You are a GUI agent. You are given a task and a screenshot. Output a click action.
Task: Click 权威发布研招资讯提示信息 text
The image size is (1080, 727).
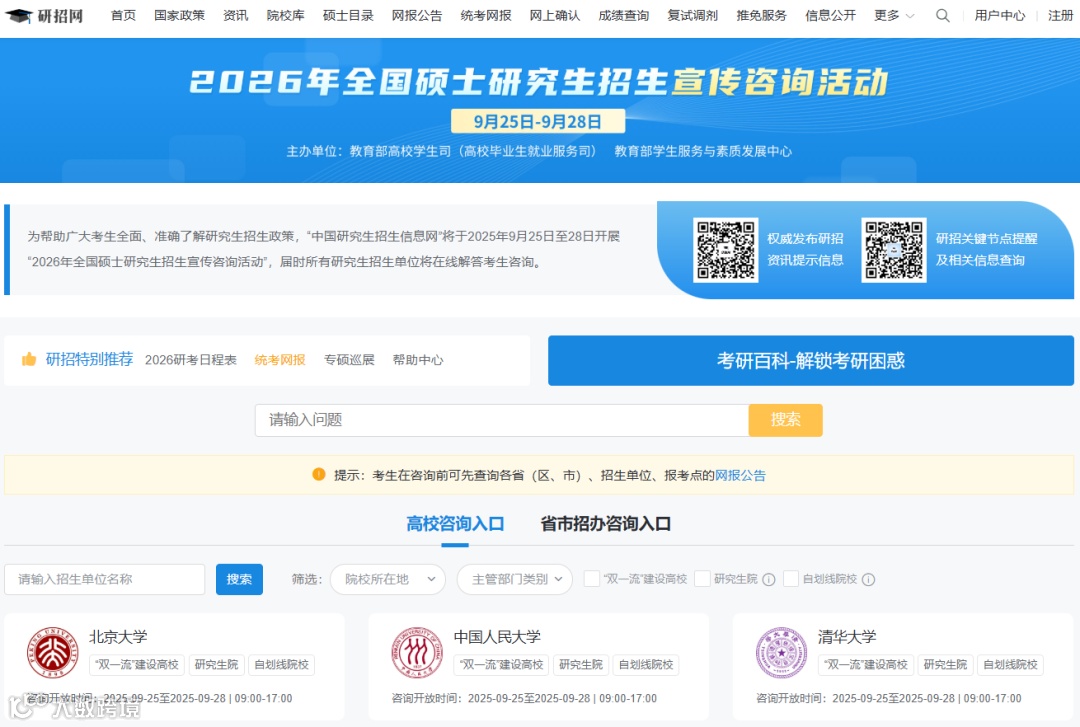click(805, 249)
